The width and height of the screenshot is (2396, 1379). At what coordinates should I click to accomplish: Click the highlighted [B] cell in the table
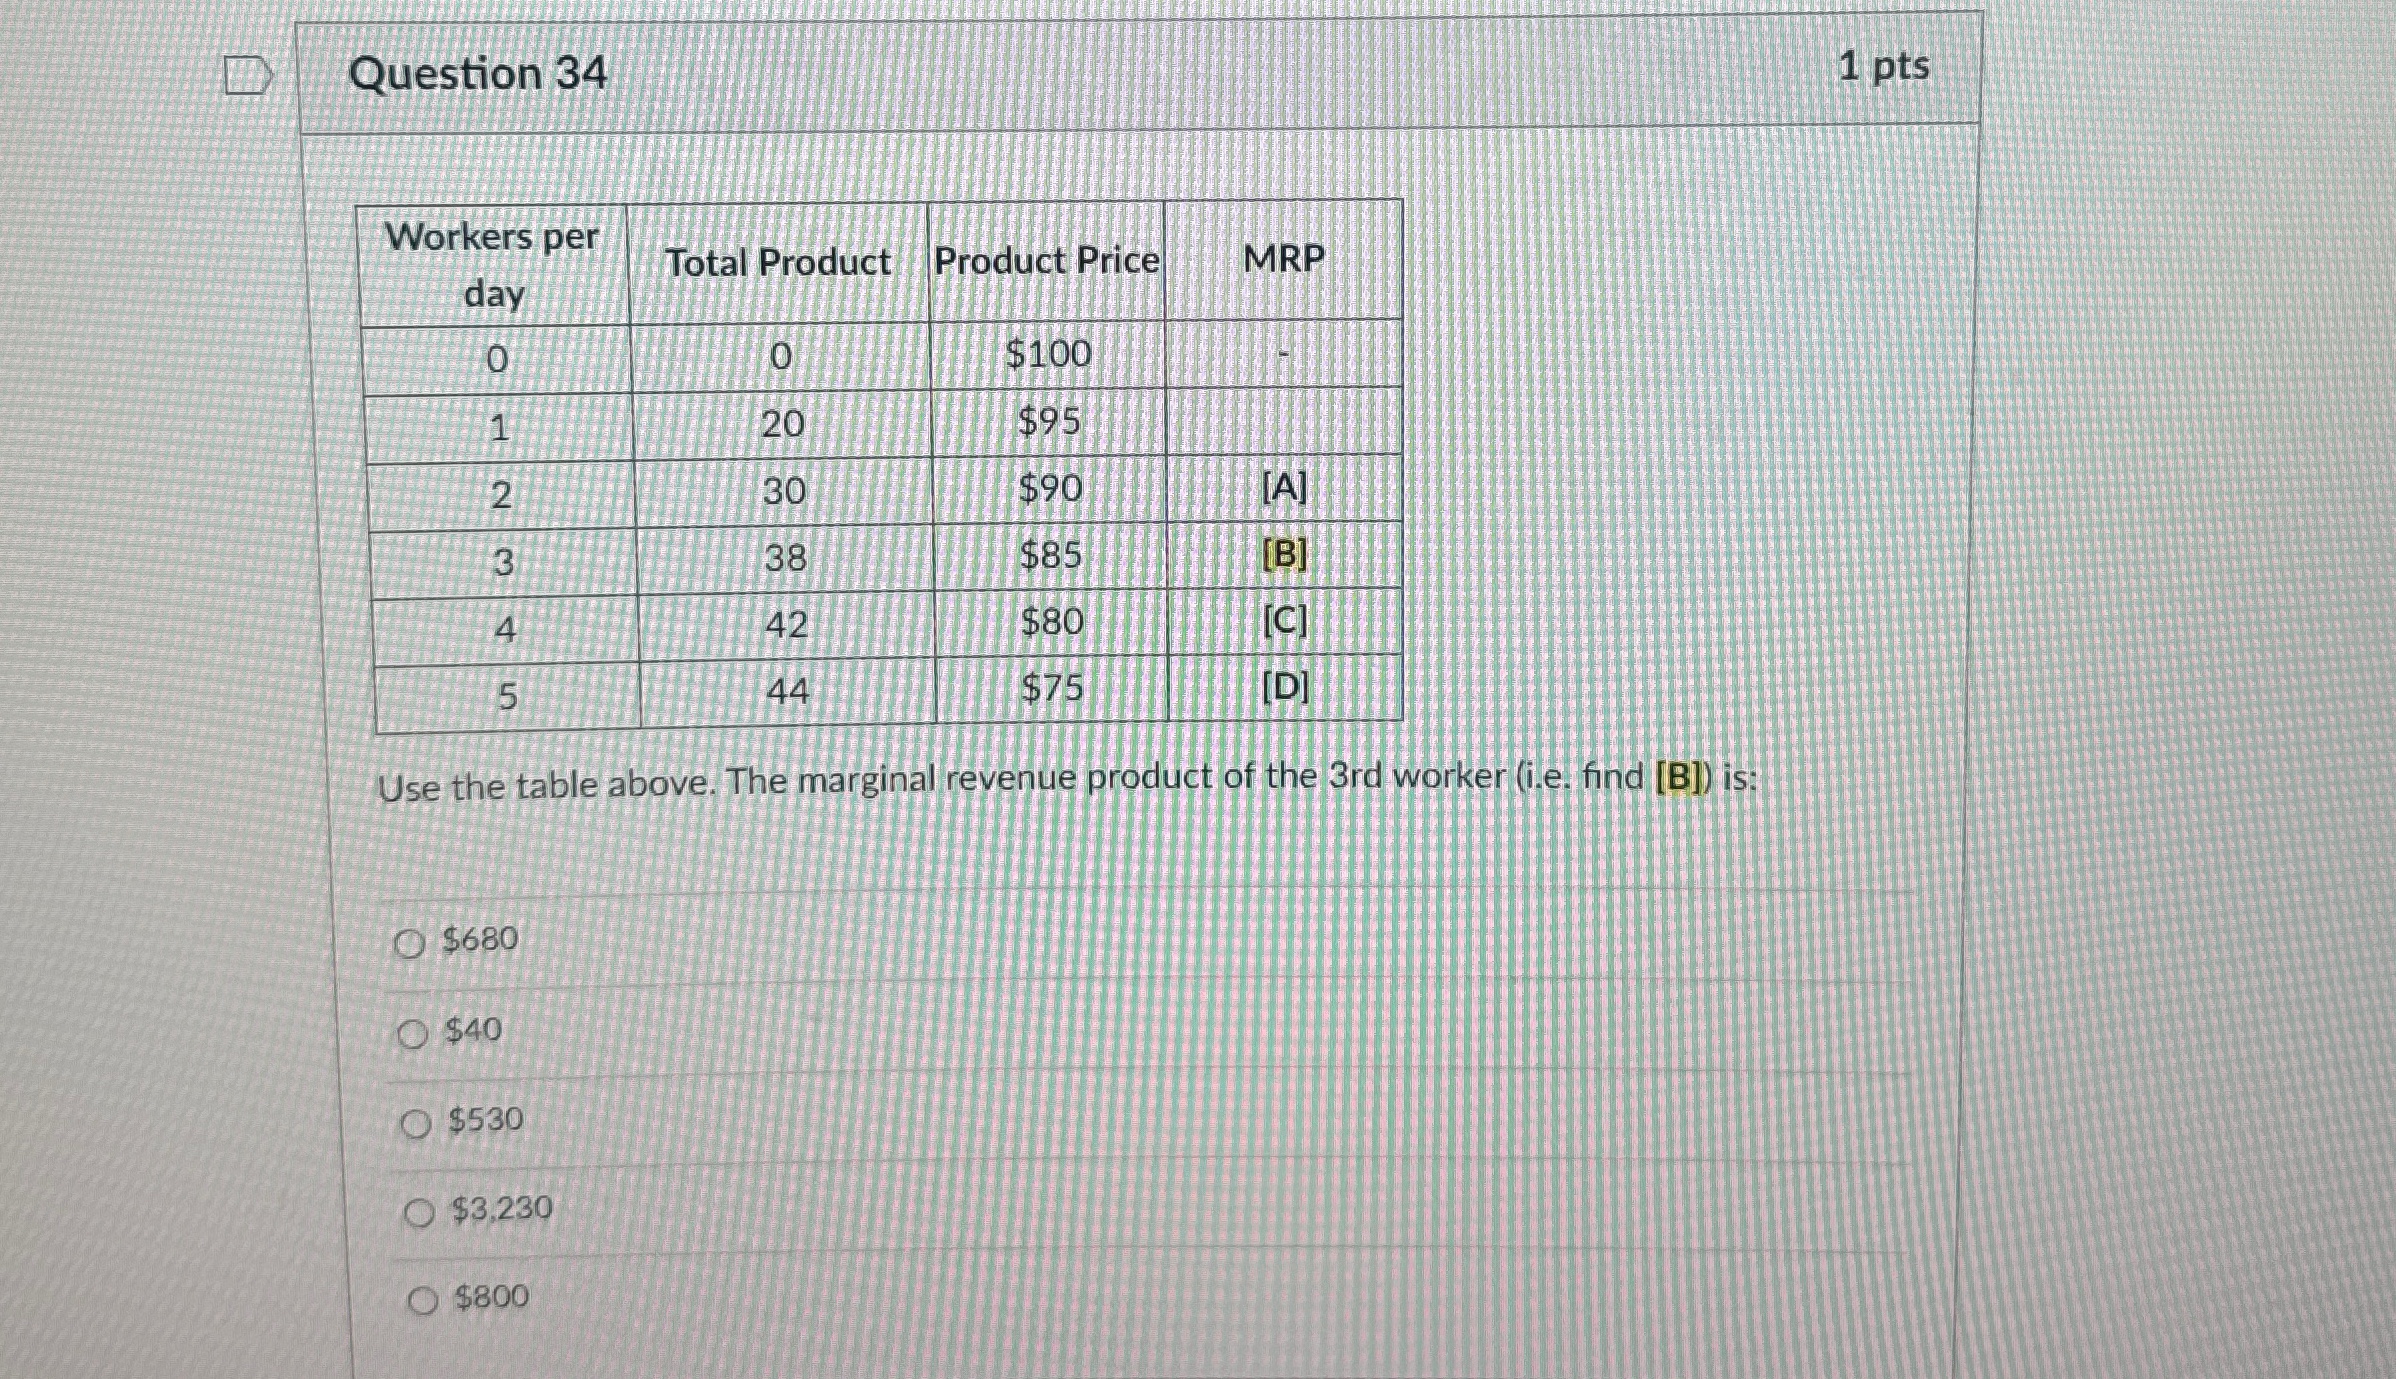(1285, 556)
